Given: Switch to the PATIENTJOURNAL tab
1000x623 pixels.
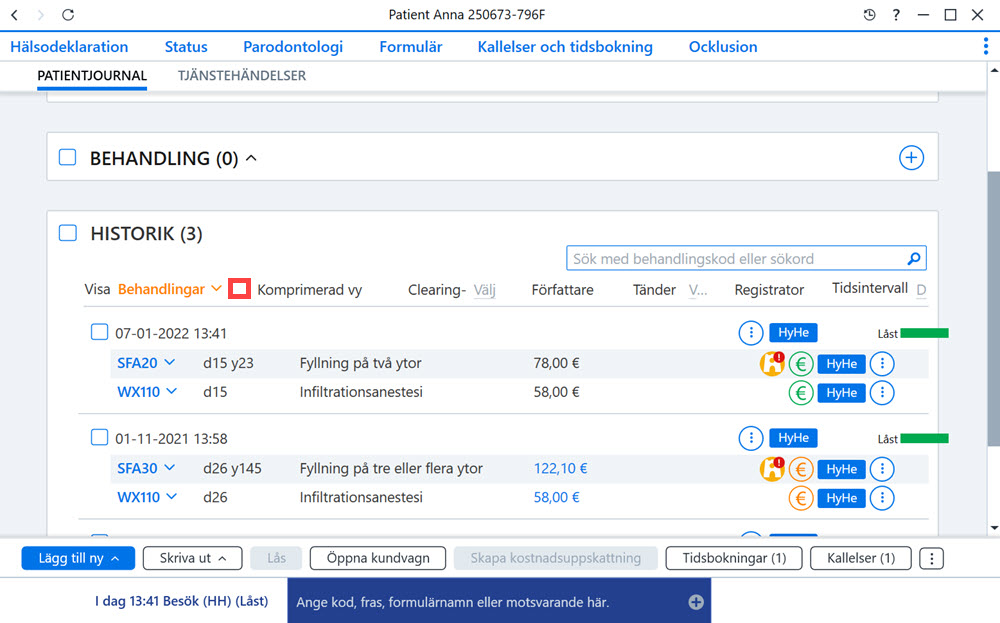Looking at the screenshot, I should coord(92,75).
